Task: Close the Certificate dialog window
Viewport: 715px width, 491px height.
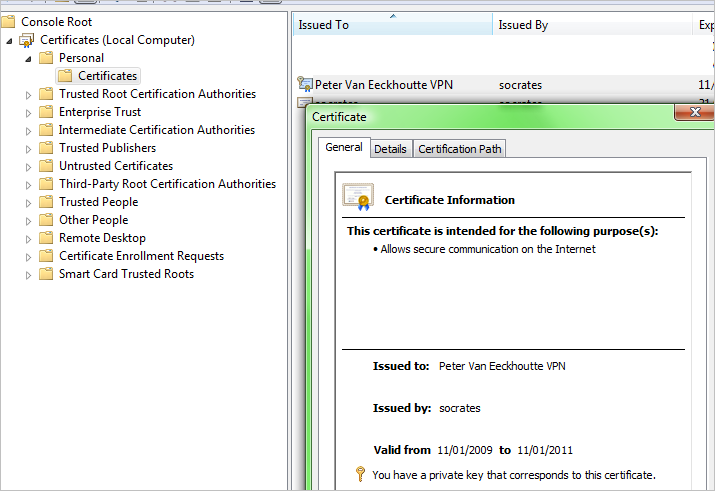Action: click(692, 114)
